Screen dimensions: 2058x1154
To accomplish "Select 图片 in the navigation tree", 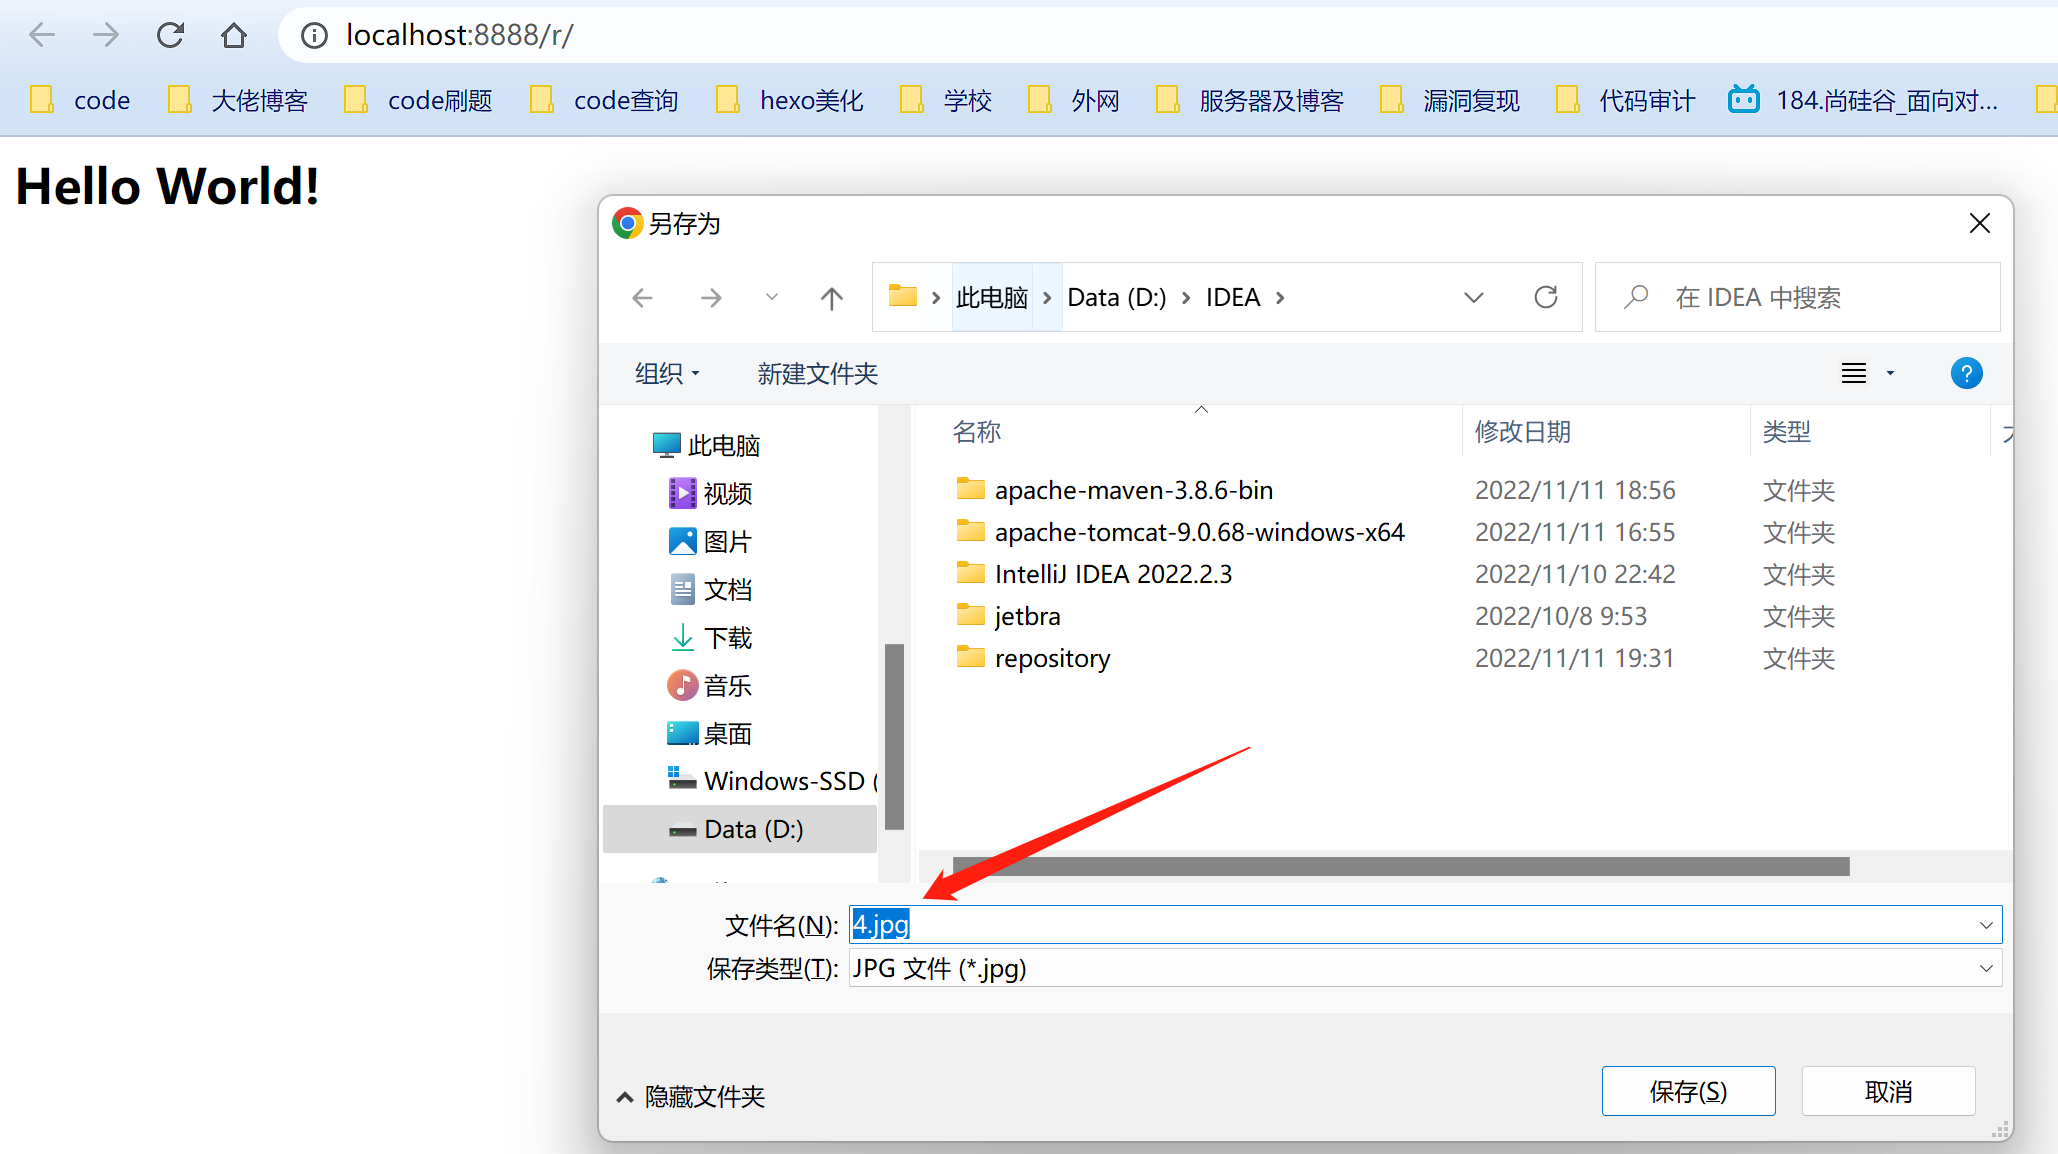I will click(x=711, y=541).
